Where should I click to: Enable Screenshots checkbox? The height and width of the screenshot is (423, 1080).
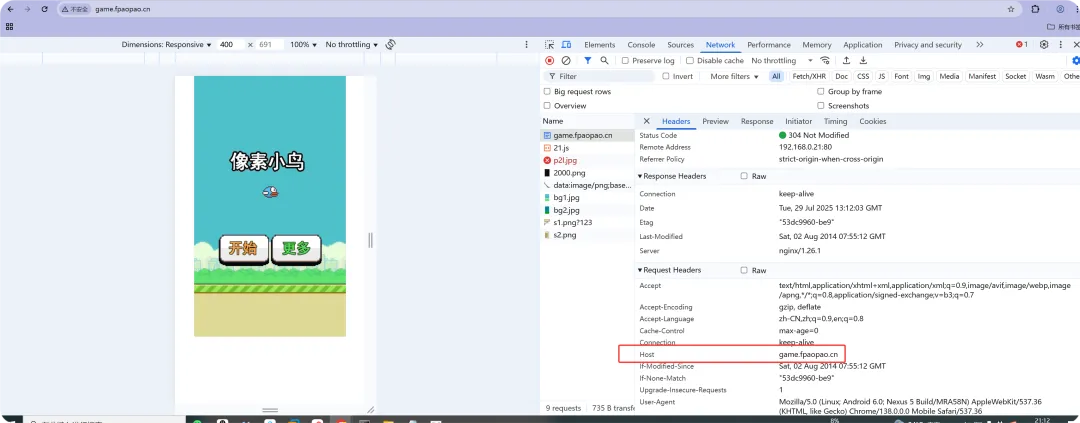click(821, 106)
